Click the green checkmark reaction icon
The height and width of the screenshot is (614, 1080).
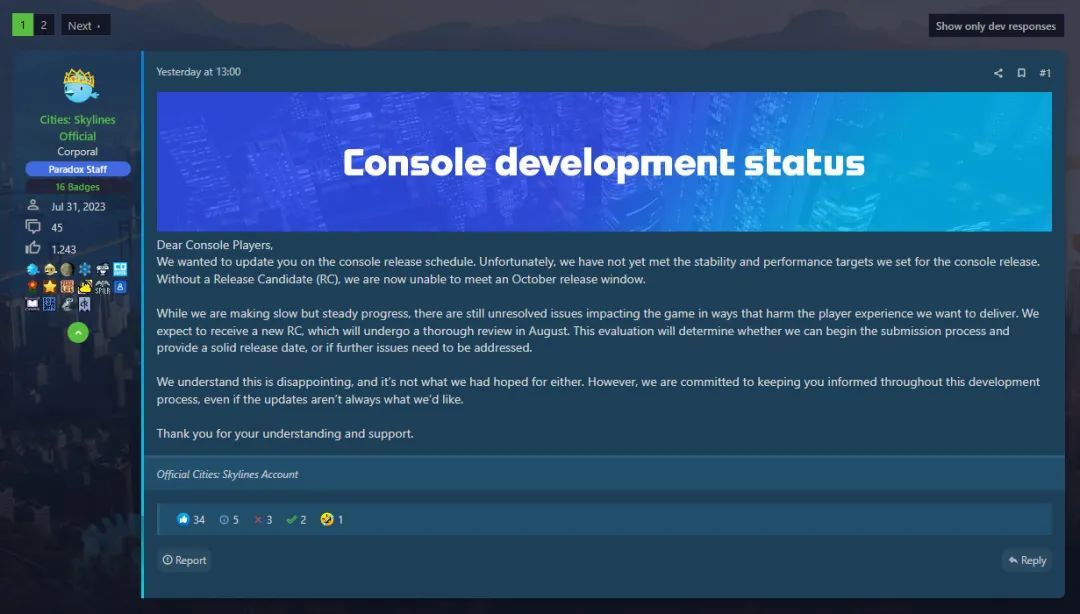291,520
